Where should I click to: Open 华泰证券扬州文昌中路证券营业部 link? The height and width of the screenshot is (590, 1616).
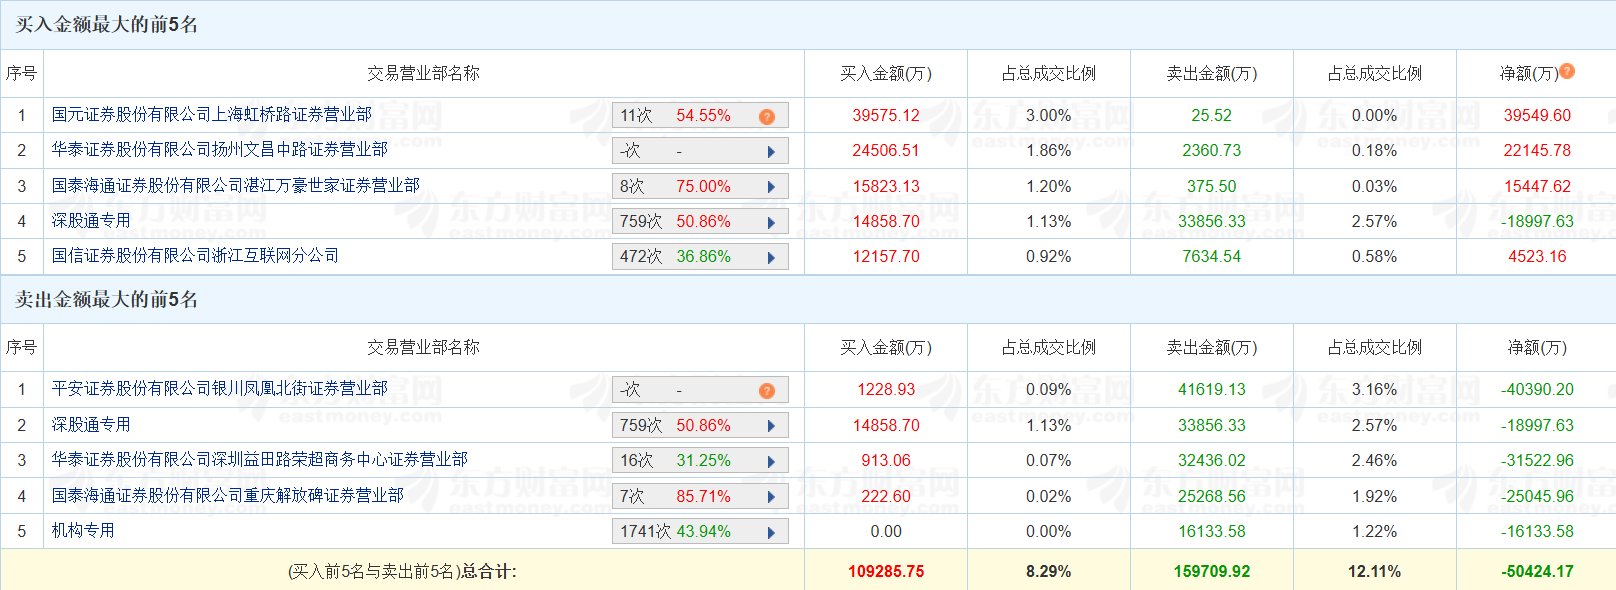tap(220, 150)
